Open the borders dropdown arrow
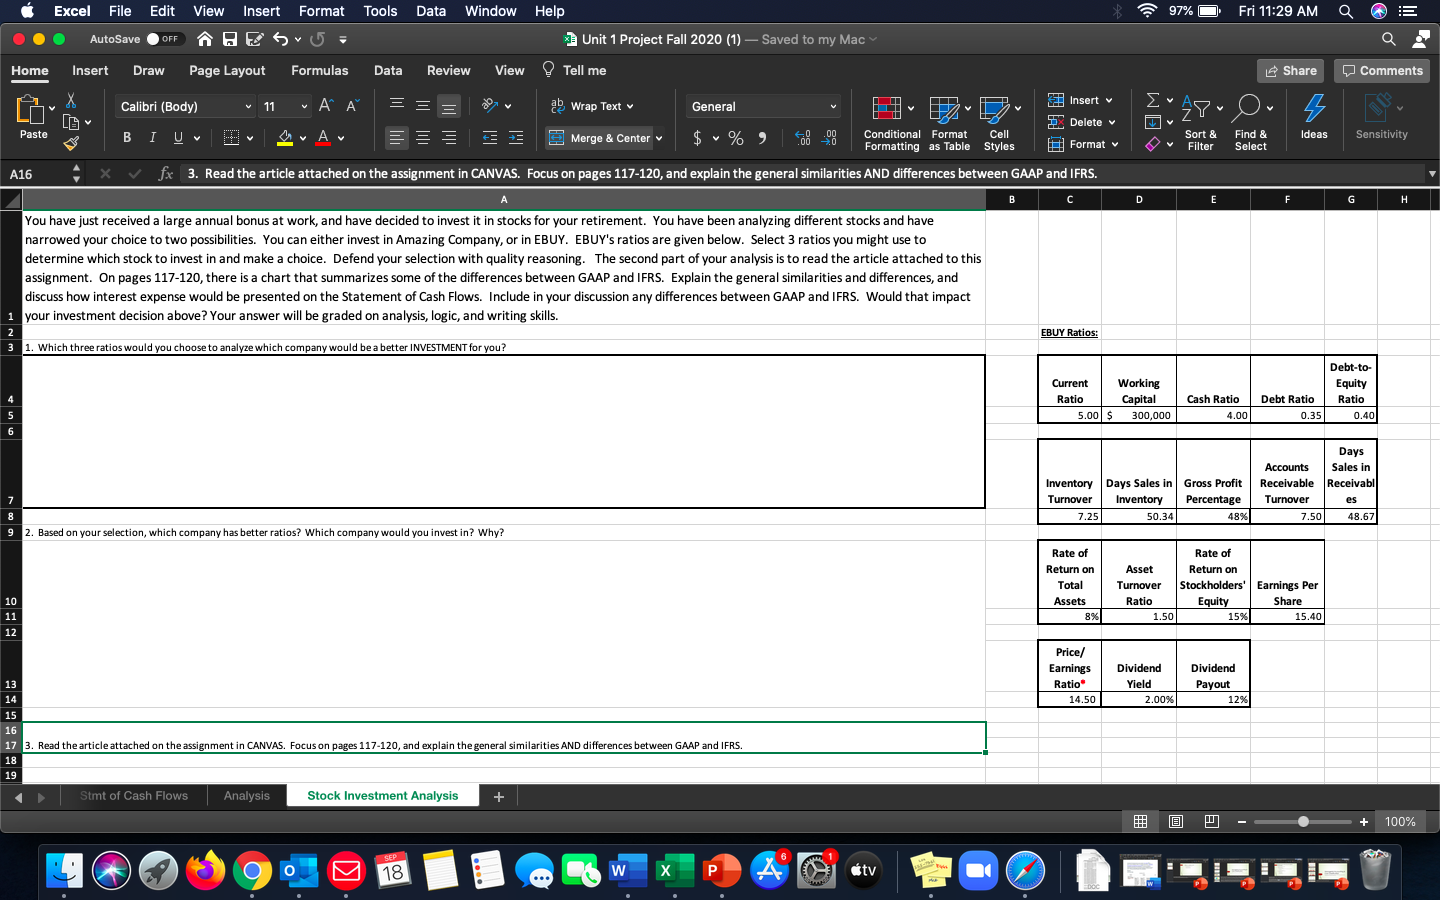 click(250, 138)
